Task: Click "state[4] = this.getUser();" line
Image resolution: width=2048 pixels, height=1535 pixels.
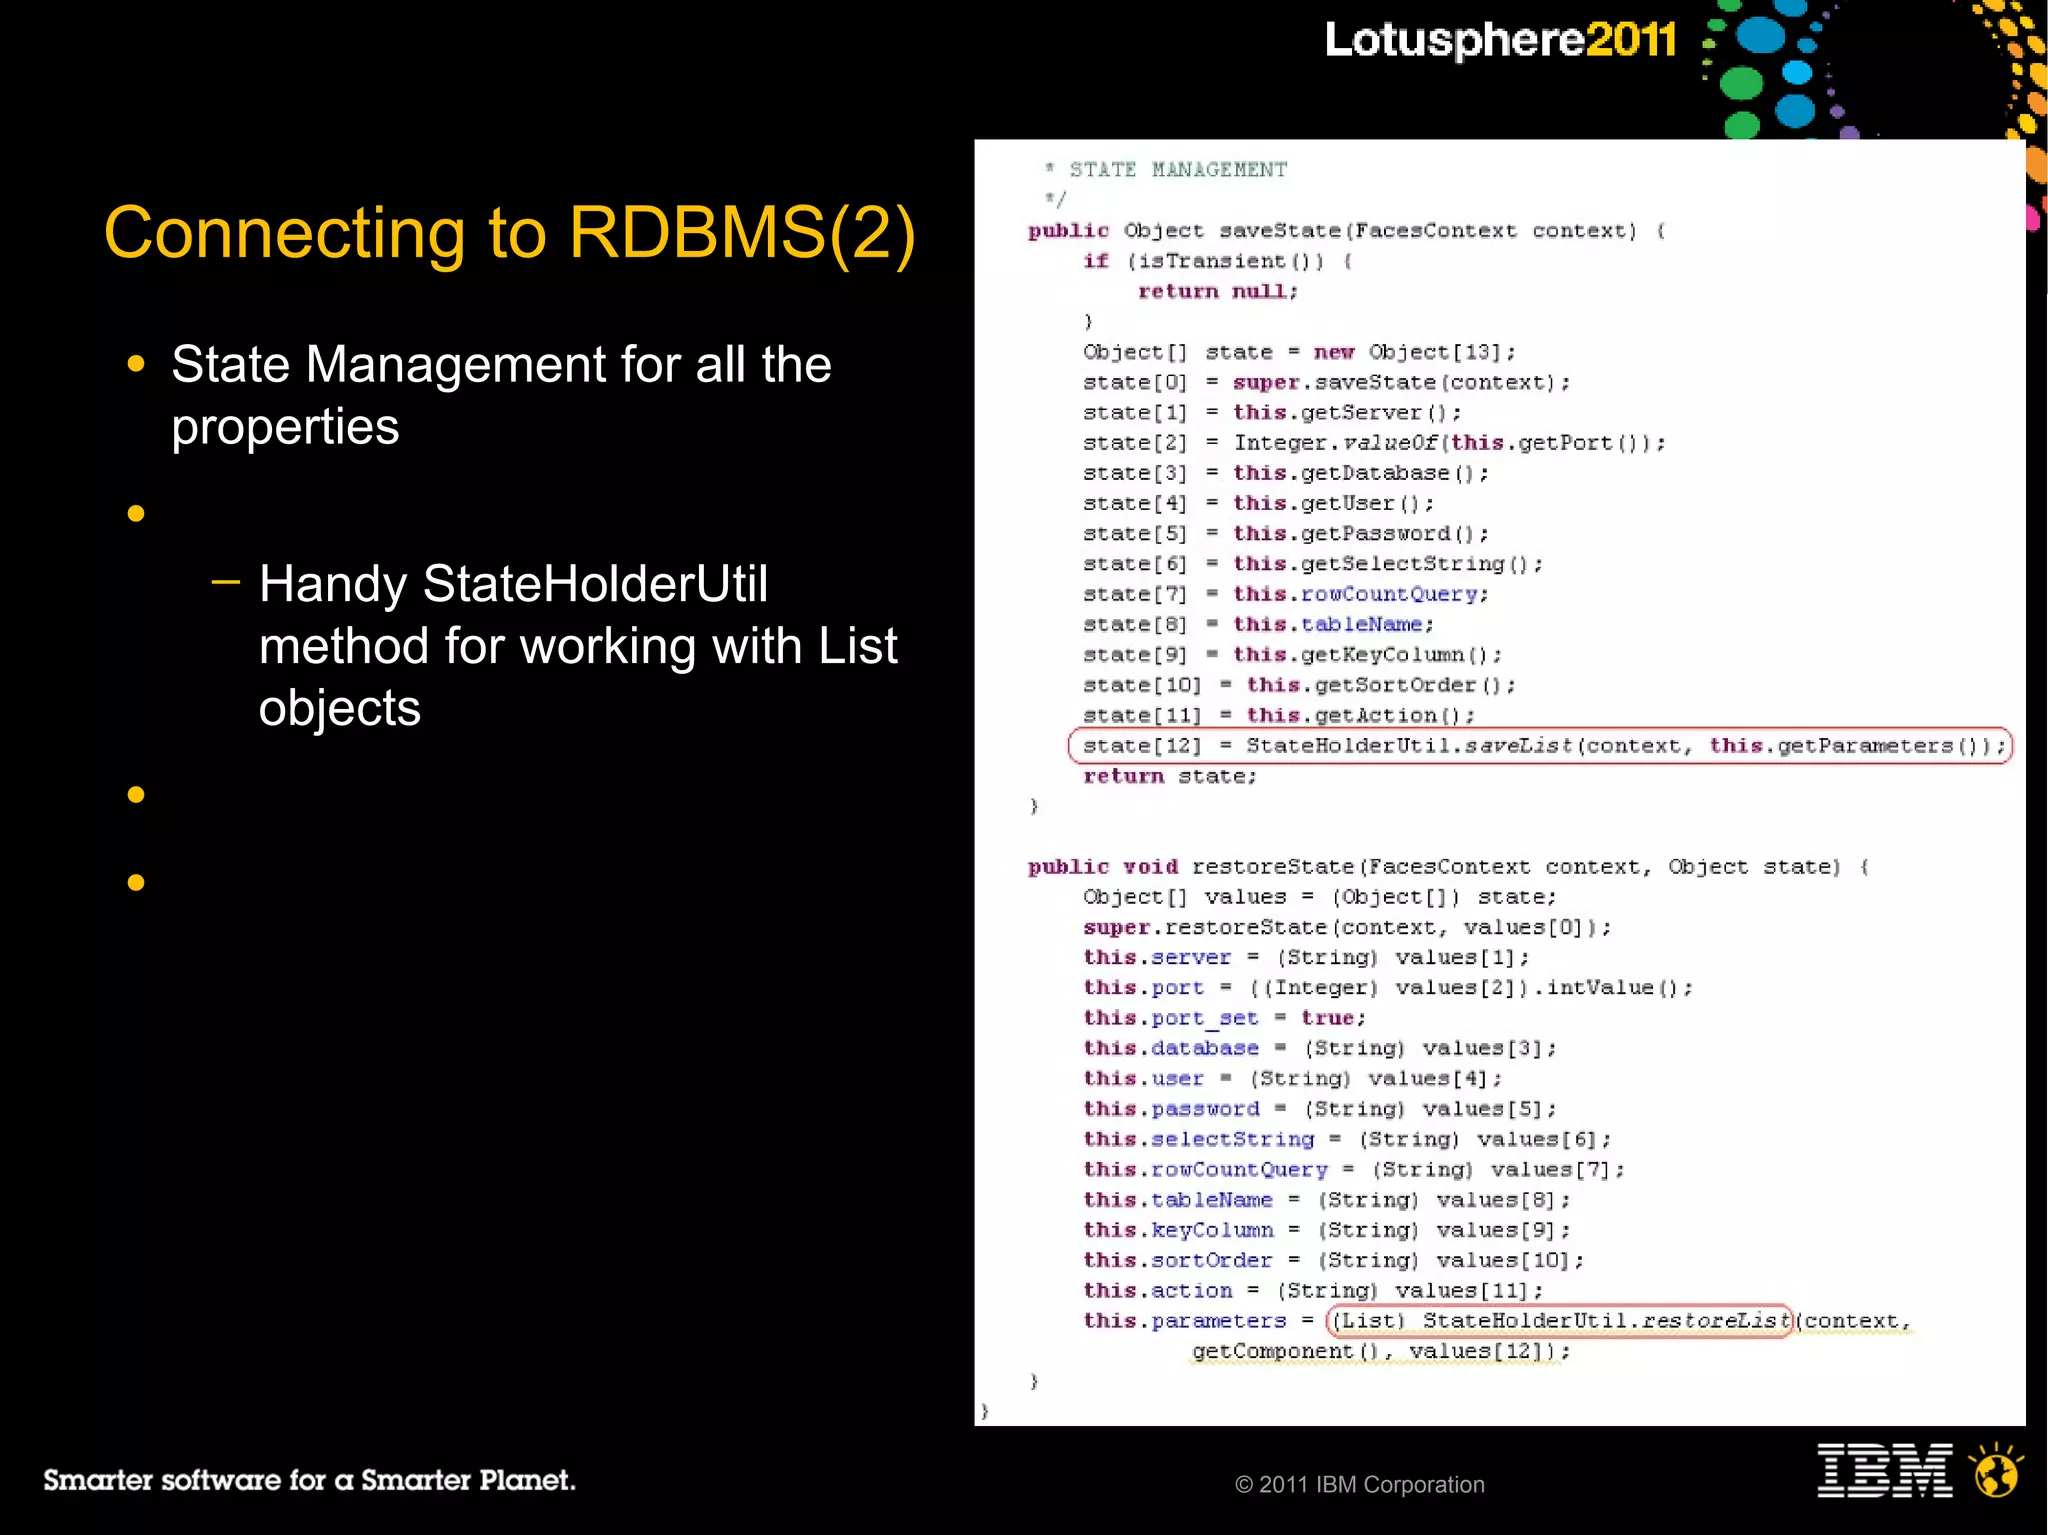Action: 1259,503
